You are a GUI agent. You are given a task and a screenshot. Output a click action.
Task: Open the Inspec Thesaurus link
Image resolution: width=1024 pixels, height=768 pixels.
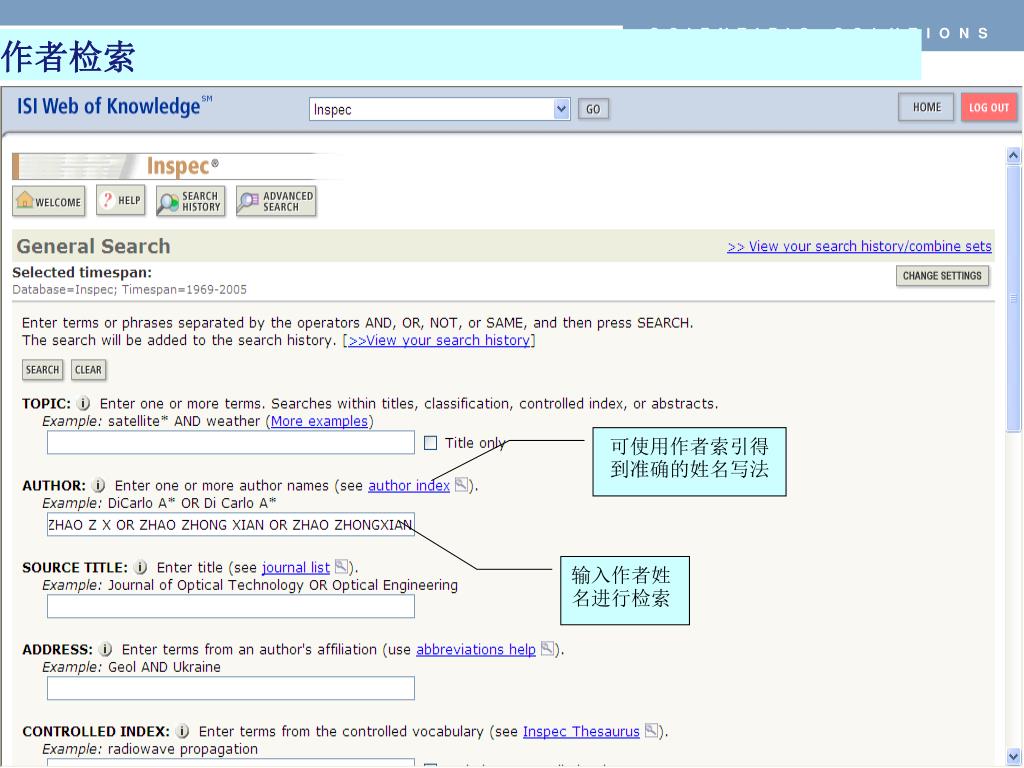click(x=581, y=731)
